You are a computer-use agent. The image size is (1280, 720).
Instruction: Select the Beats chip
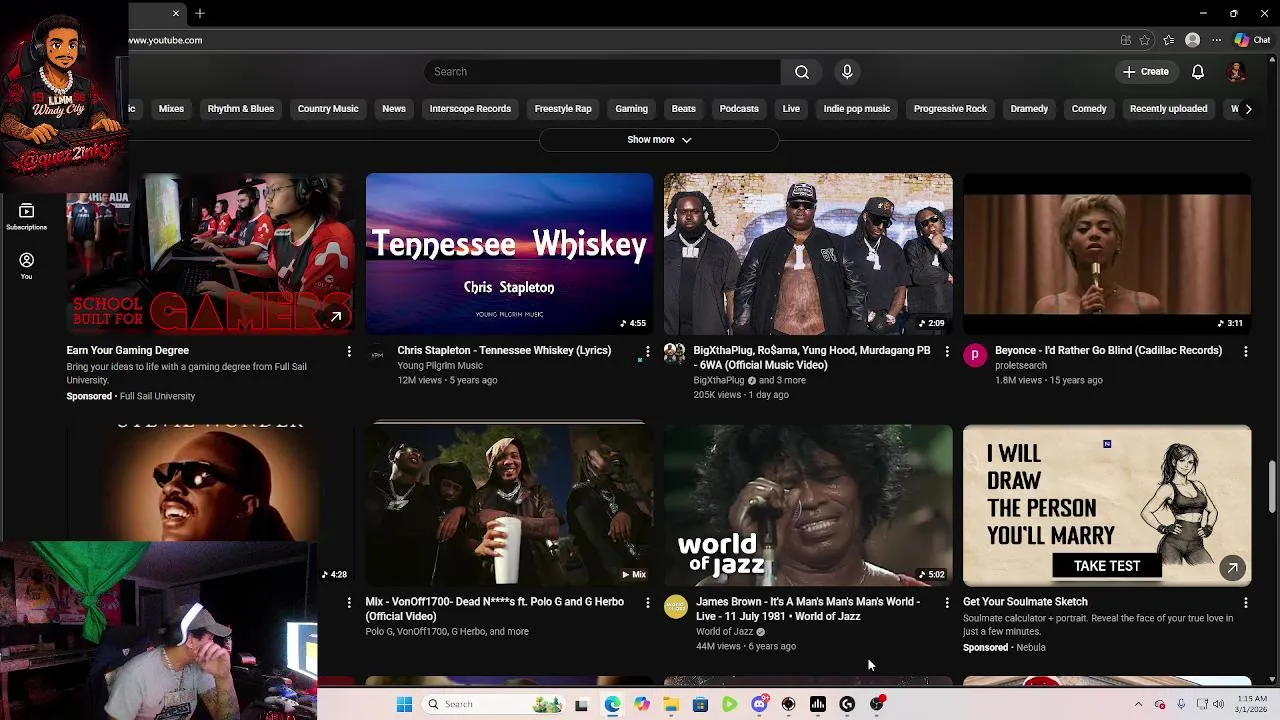click(x=684, y=109)
